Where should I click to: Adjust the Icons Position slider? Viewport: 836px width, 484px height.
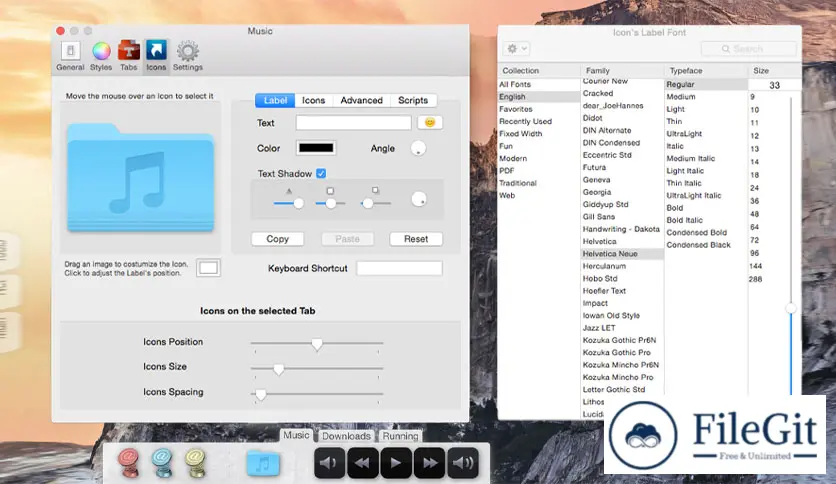pos(317,344)
